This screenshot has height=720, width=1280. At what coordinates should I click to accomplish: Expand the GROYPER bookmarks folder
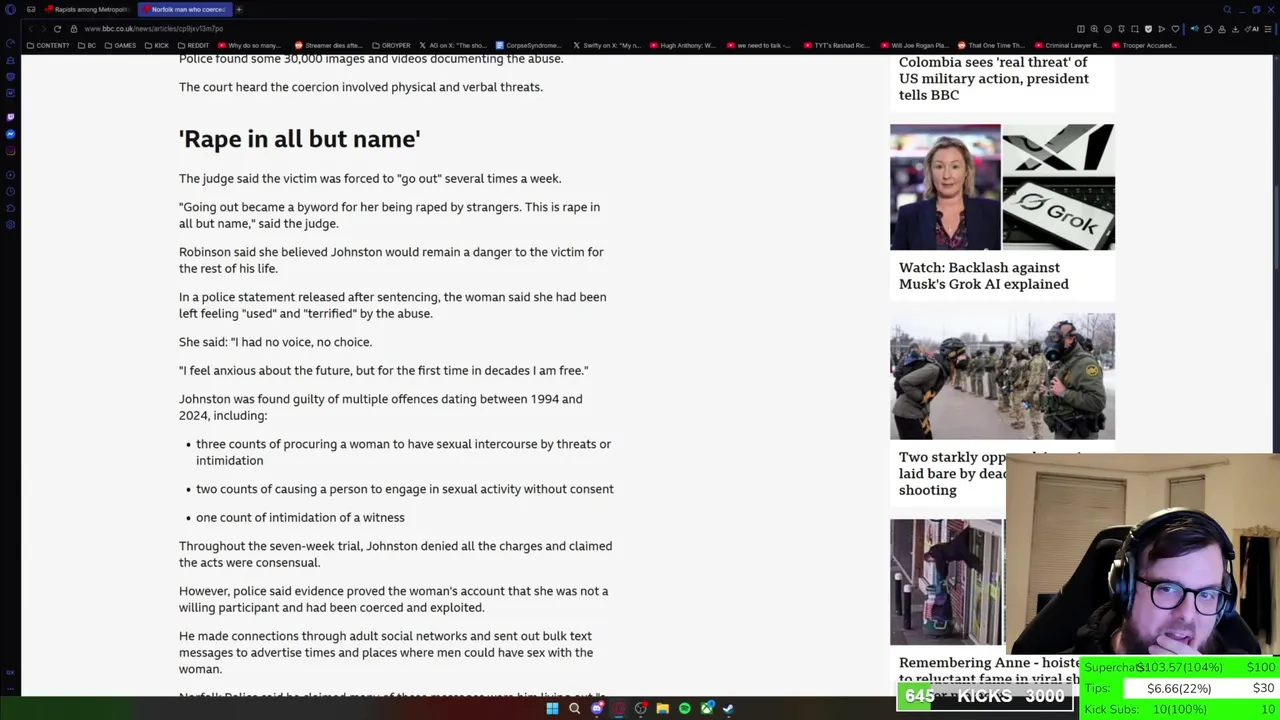pos(391,45)
